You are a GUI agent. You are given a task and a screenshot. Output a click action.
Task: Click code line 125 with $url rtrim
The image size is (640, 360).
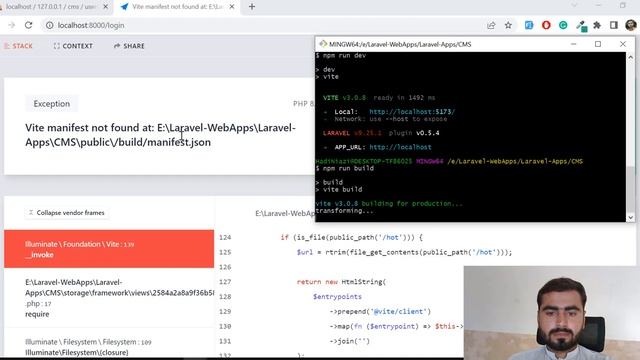[404, 252]
